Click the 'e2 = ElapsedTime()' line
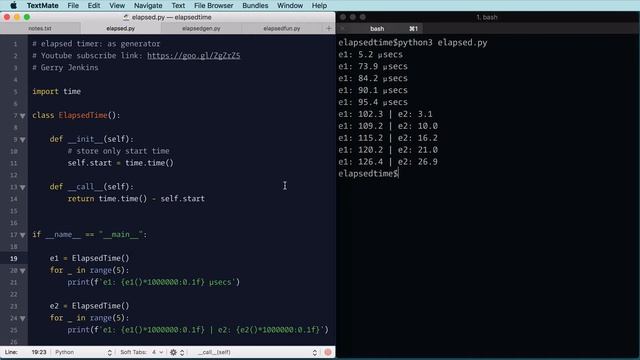Image resolution: width=640 pixels, height=360 pixels. point(89,306)
